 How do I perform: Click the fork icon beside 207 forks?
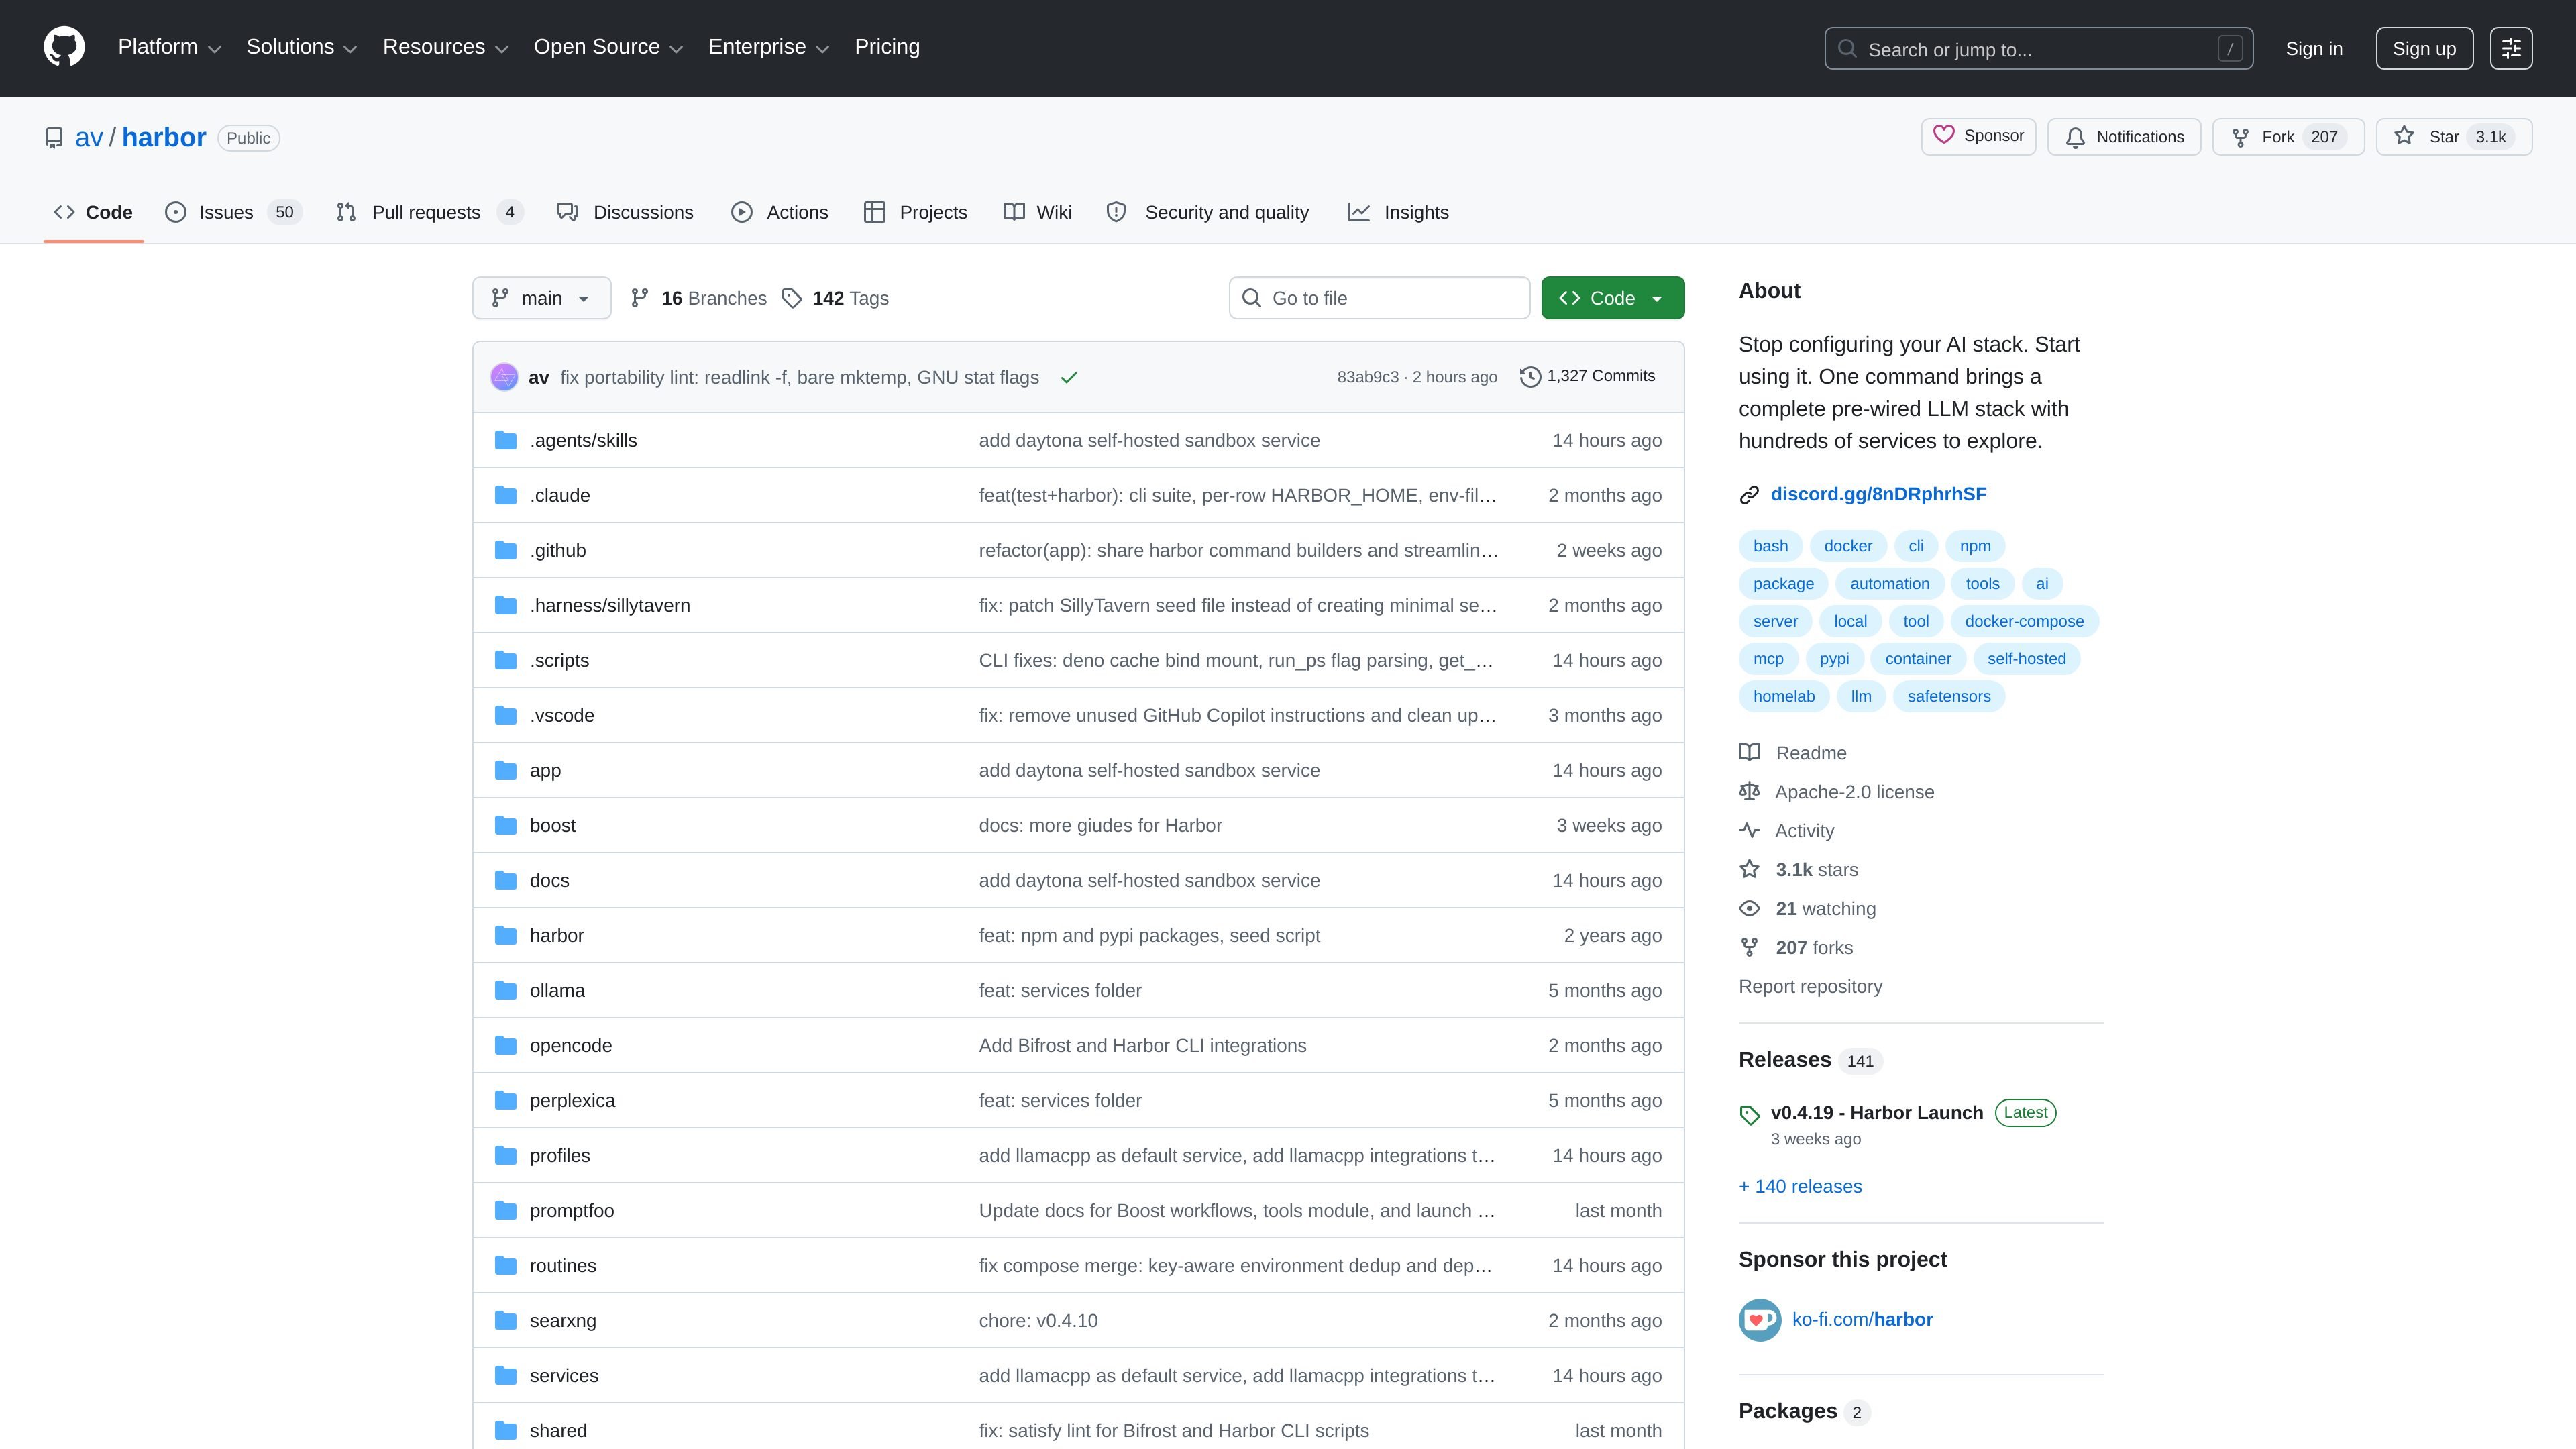pos(1749,947)
